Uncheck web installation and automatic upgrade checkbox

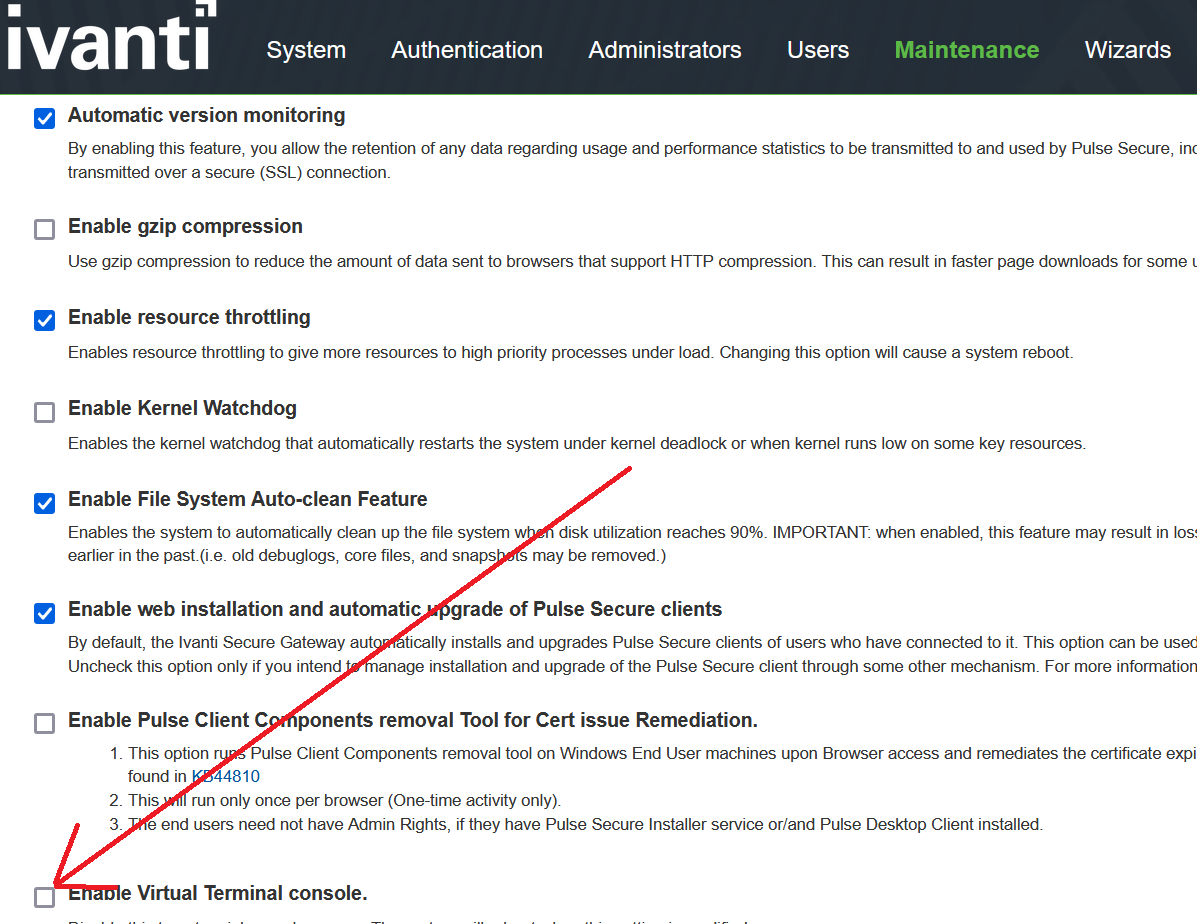coord(45,613)
